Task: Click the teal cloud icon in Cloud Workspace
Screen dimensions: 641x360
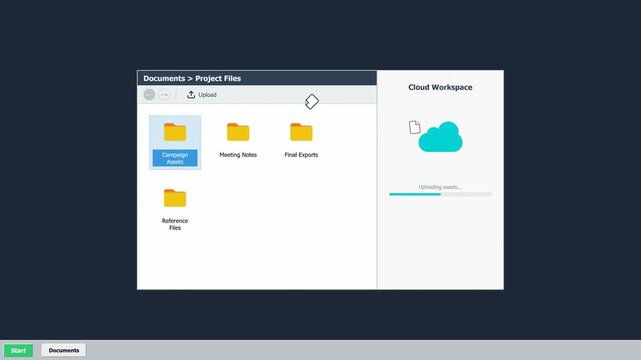Action: click(x=441, y=137)
